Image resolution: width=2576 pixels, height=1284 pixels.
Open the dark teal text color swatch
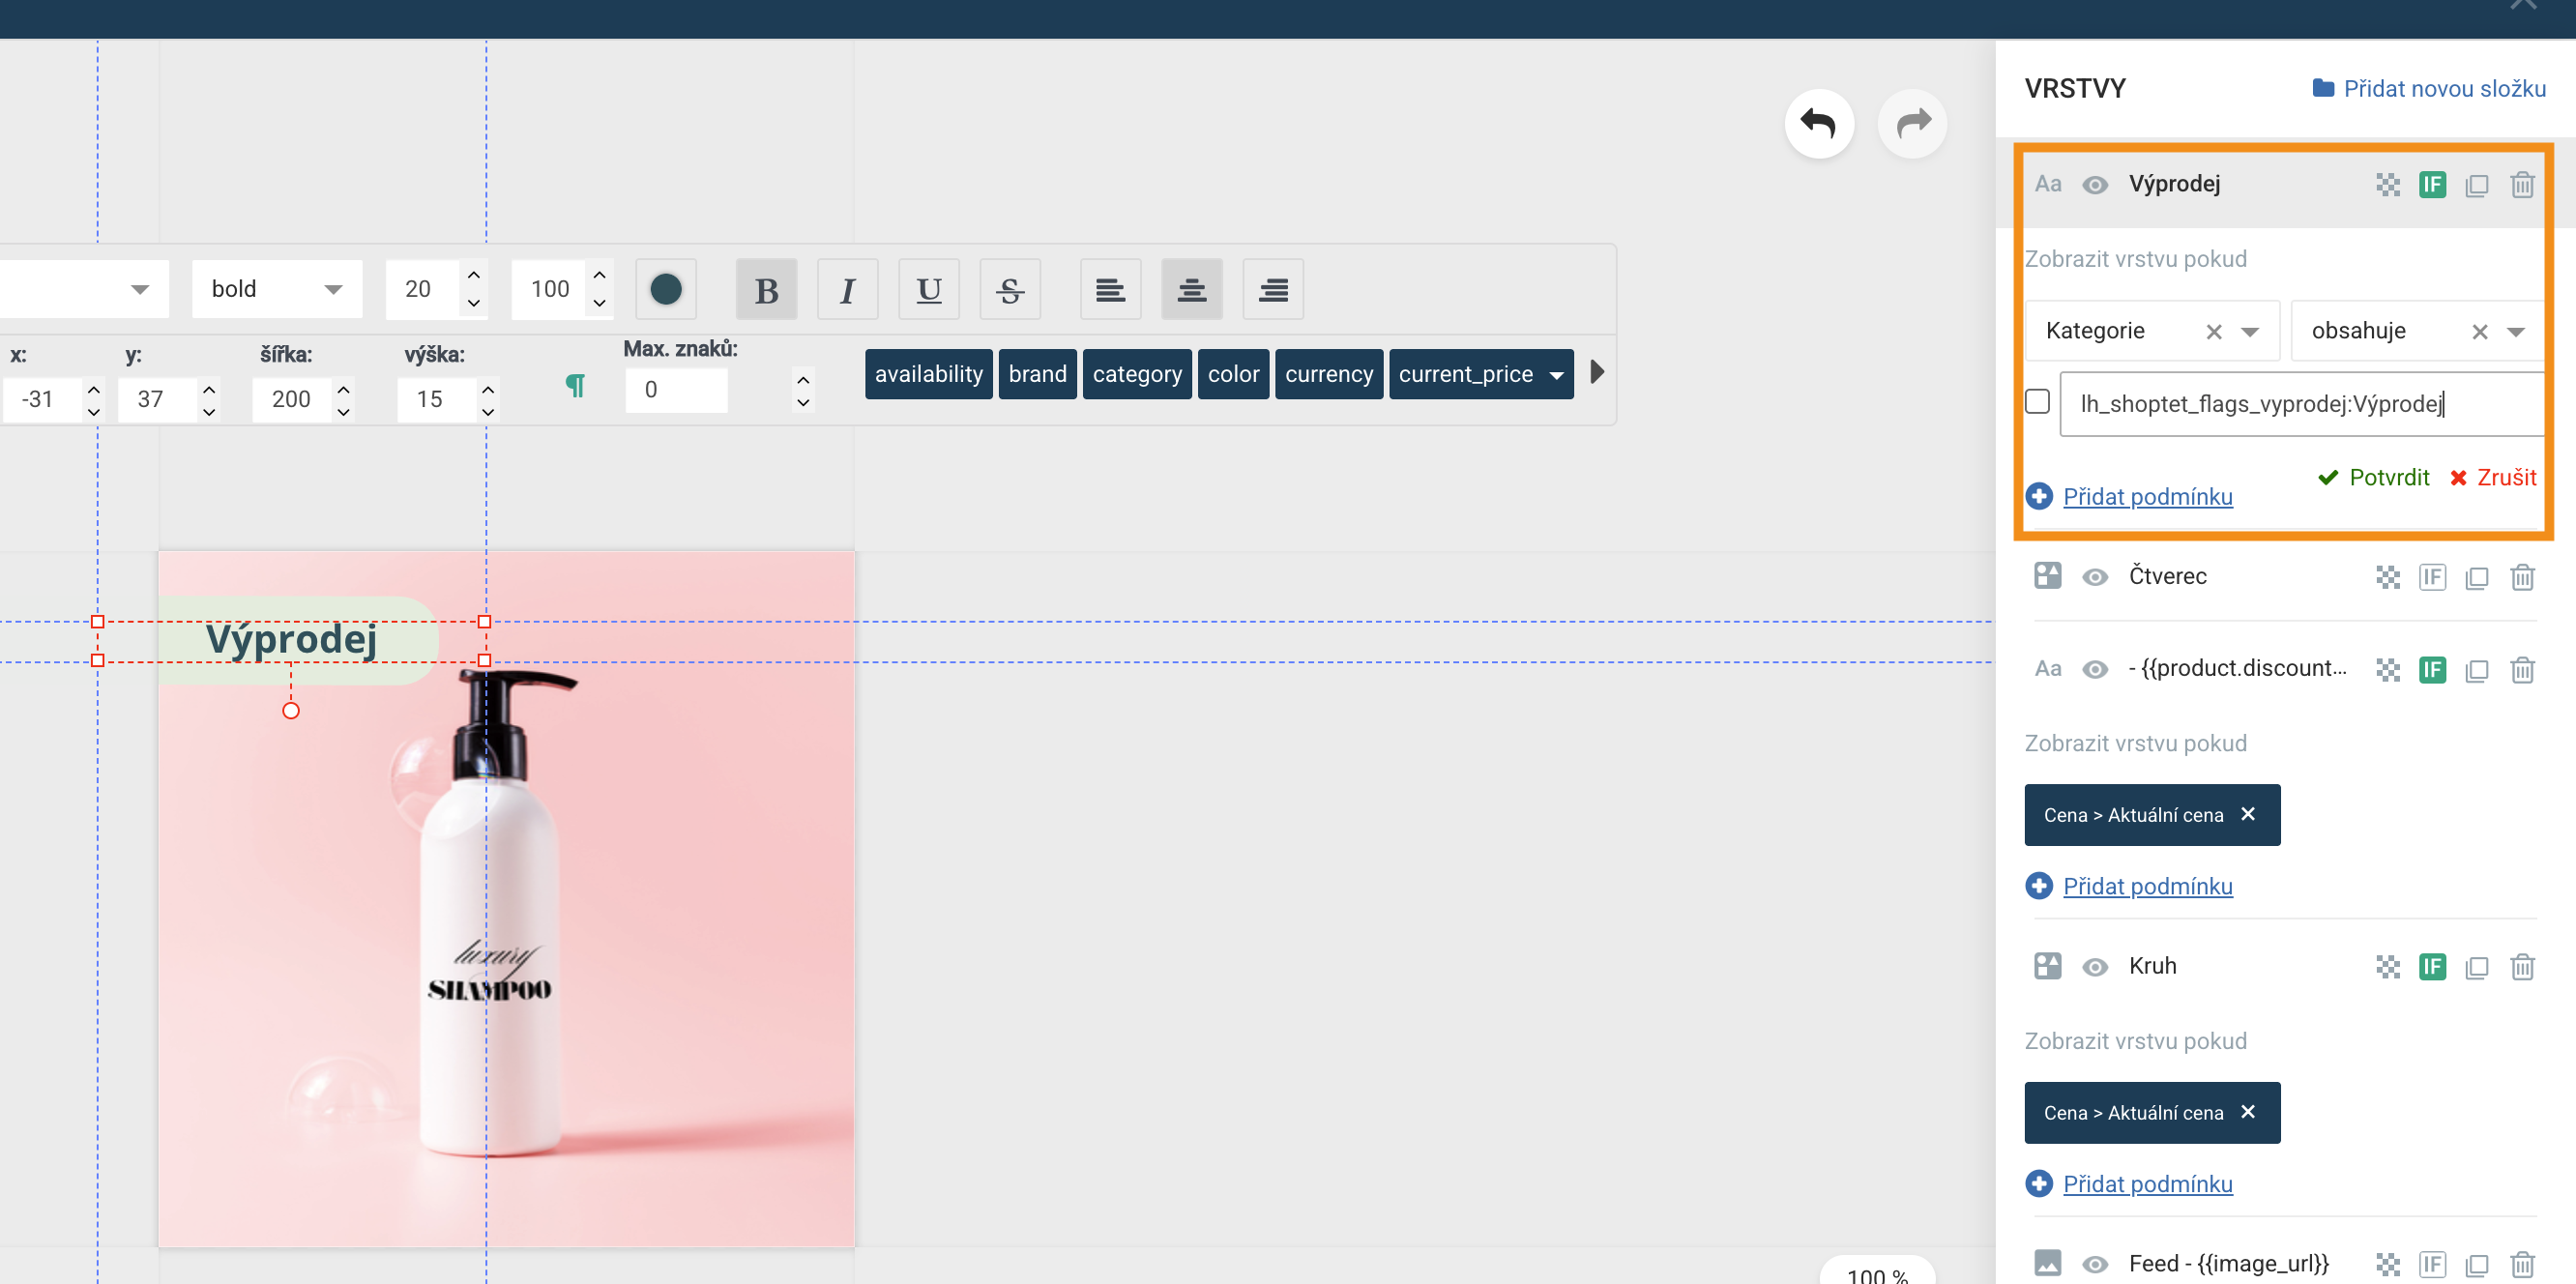click(x=665, y=289)
